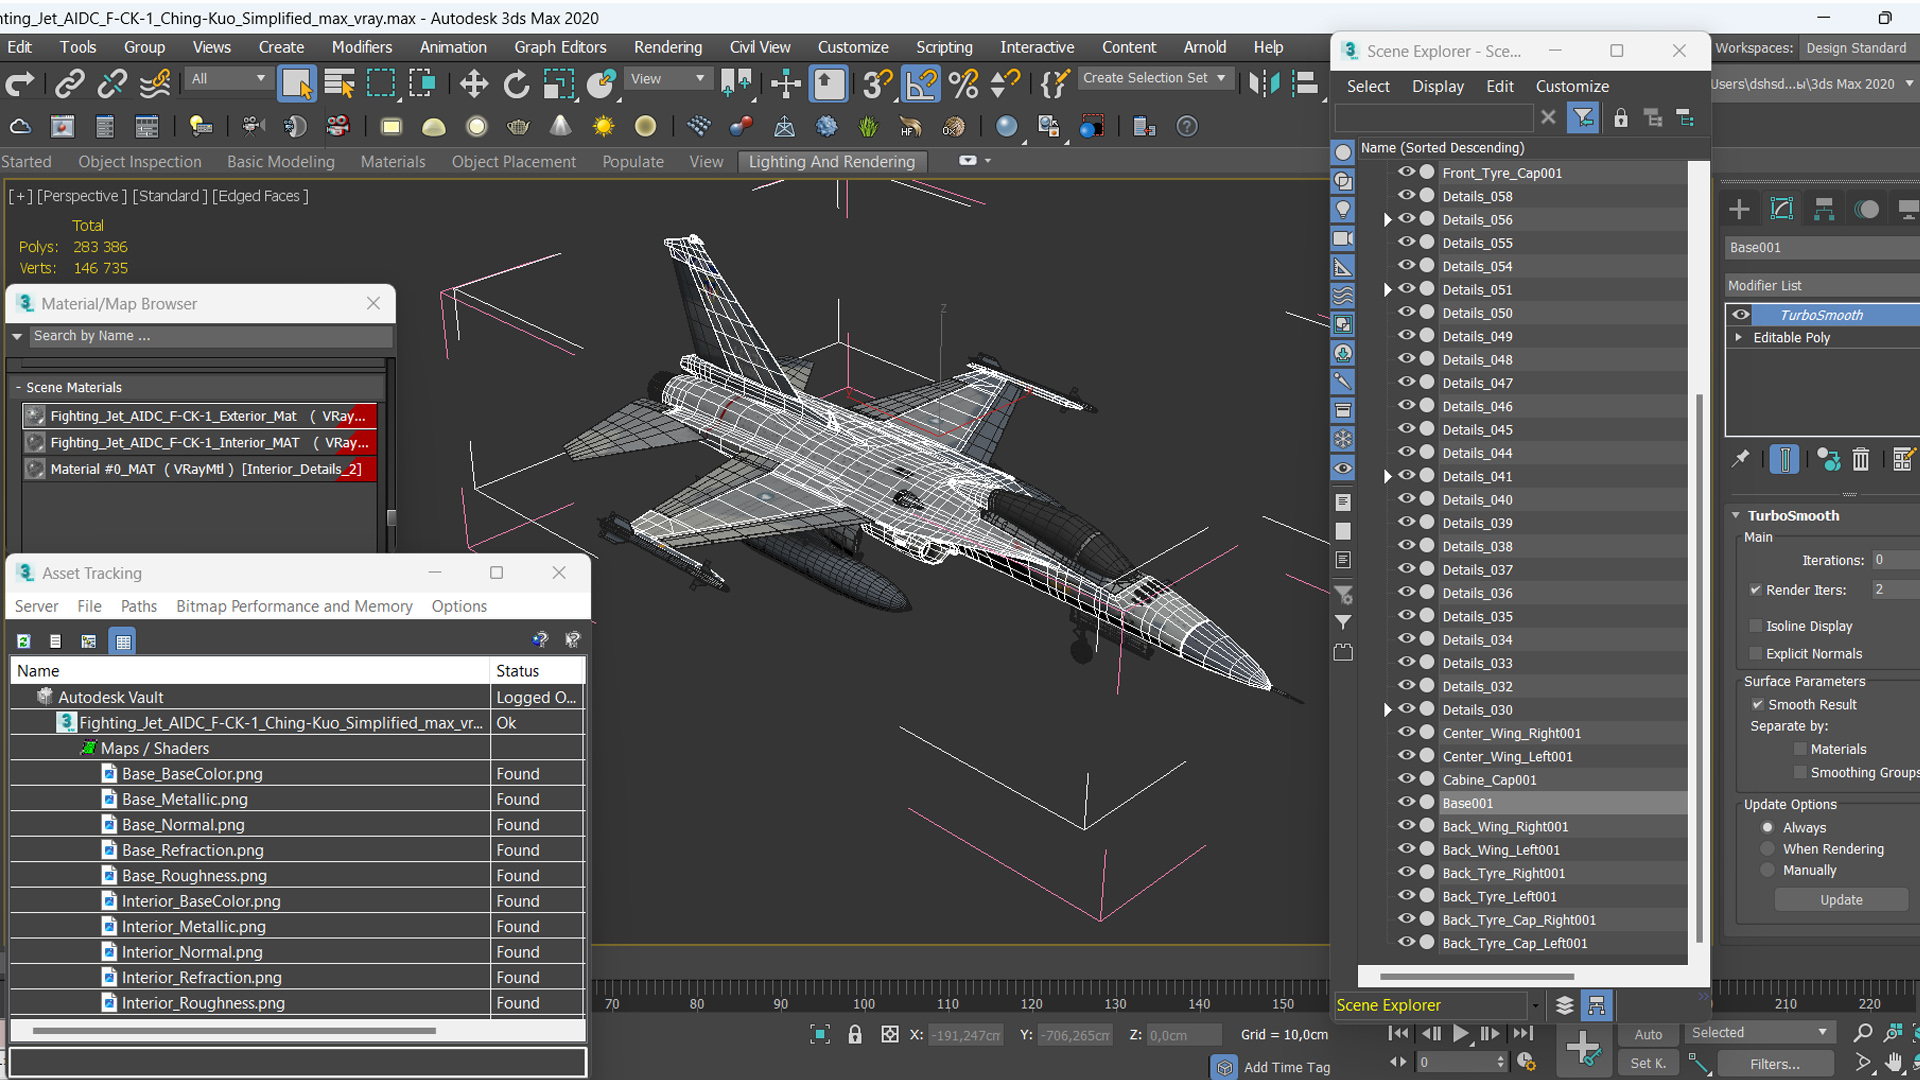Screen dimensions: 1920x1080
Task: Open the Rendering menu
Action: click(x=667, y=47)
